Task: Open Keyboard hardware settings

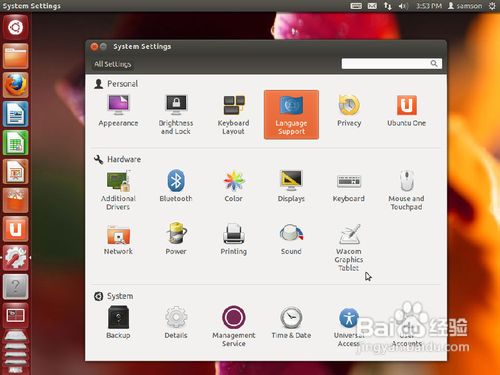Action: coord(349,188)
